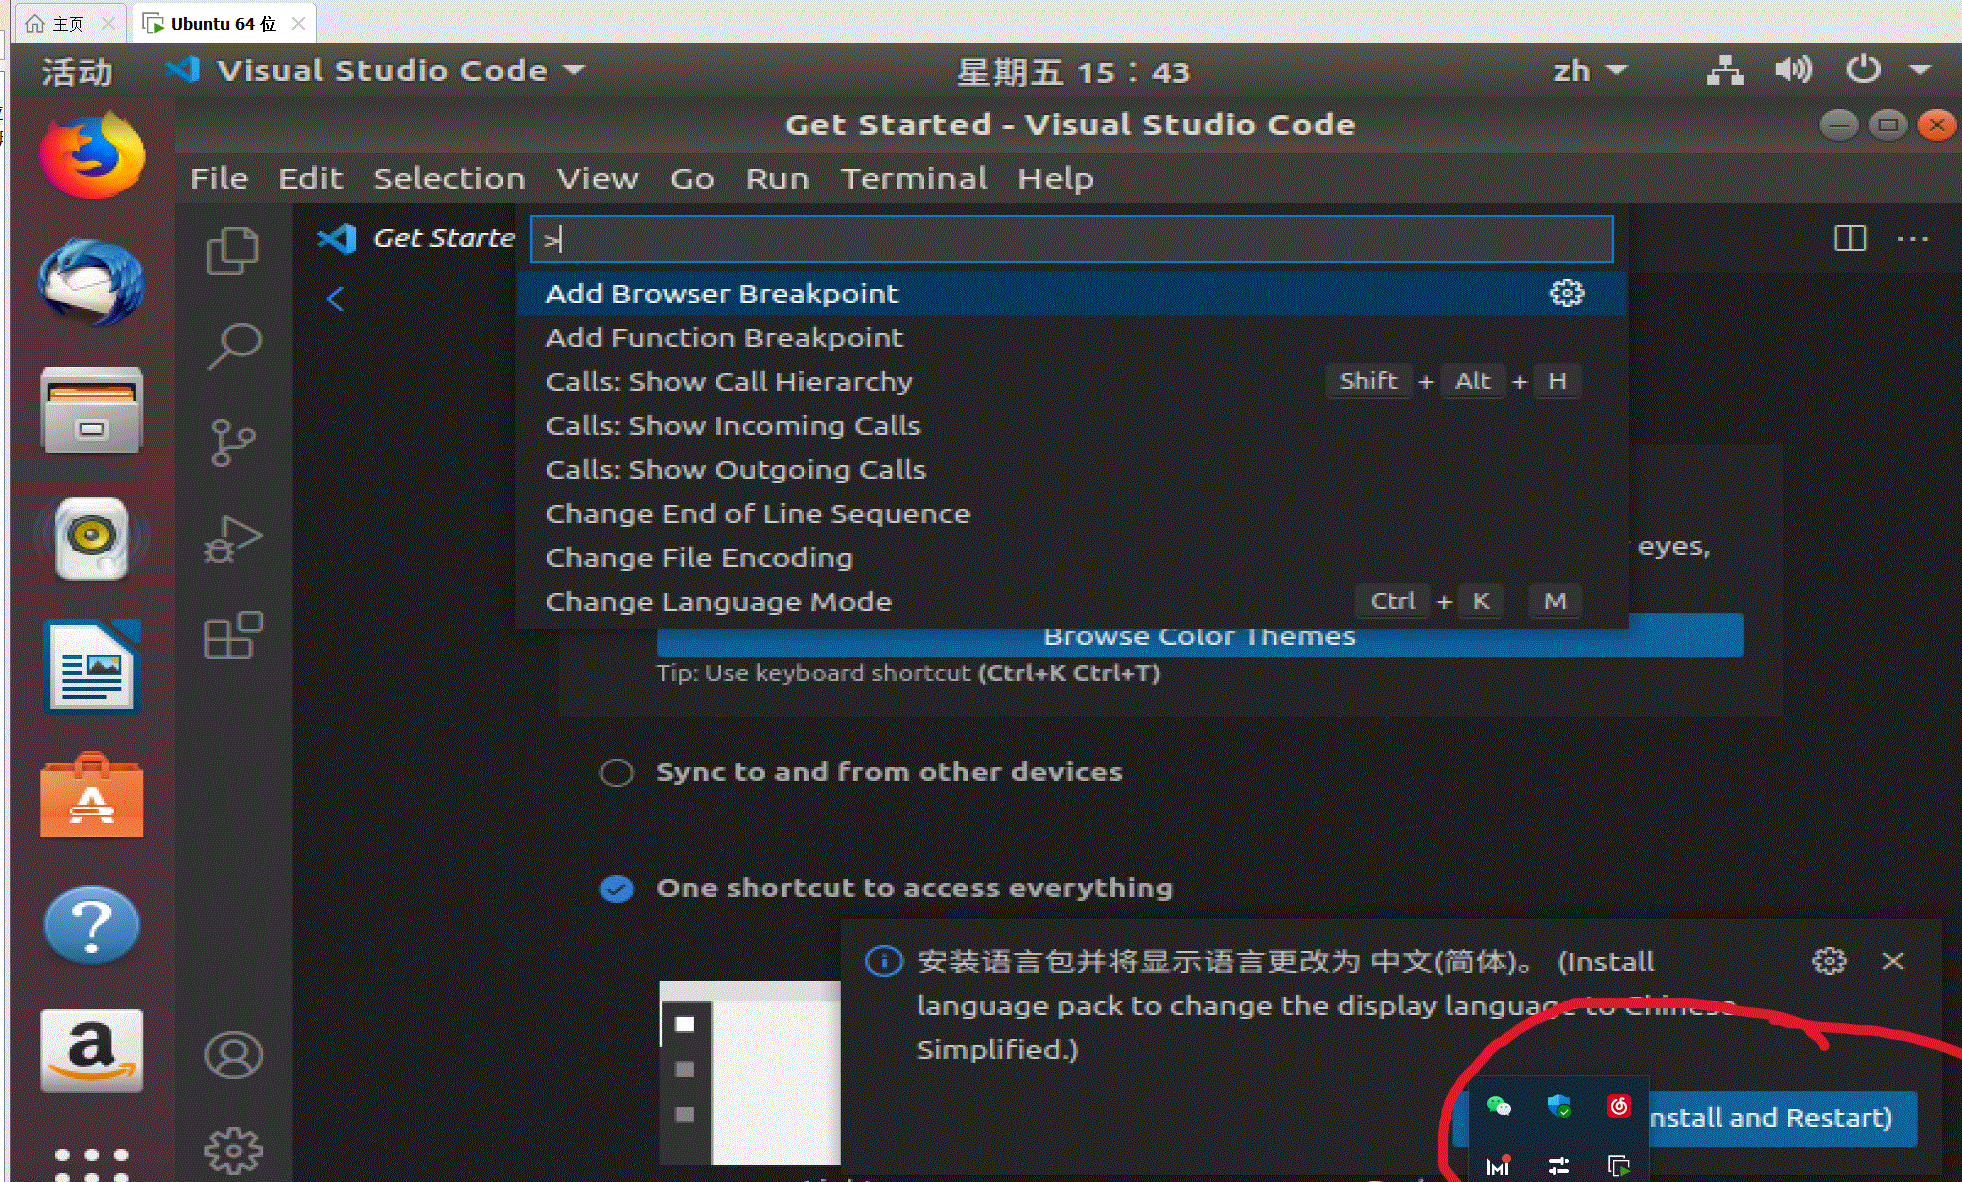Open the editor More Actions ellipsis
This screenshot has height=1182, width=1962.
click(1912, 239)
